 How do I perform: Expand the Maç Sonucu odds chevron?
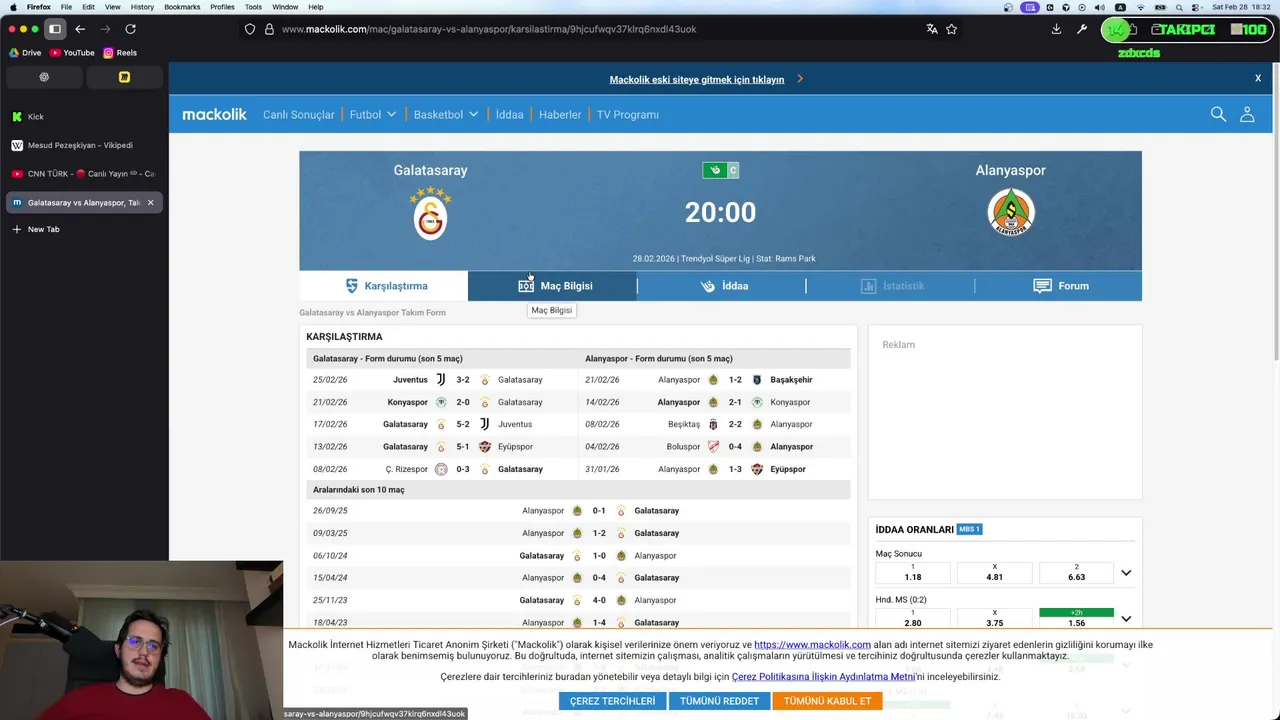tap(1126, 573)
